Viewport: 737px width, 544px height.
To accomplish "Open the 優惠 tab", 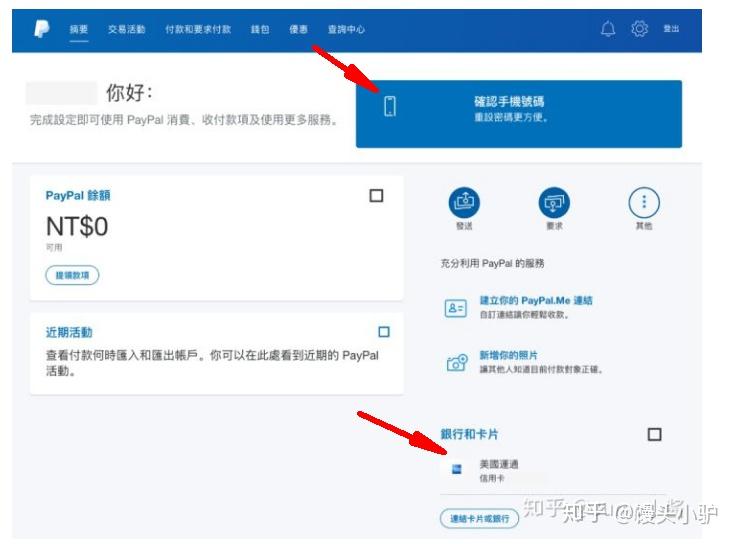I will click(298, 29).
